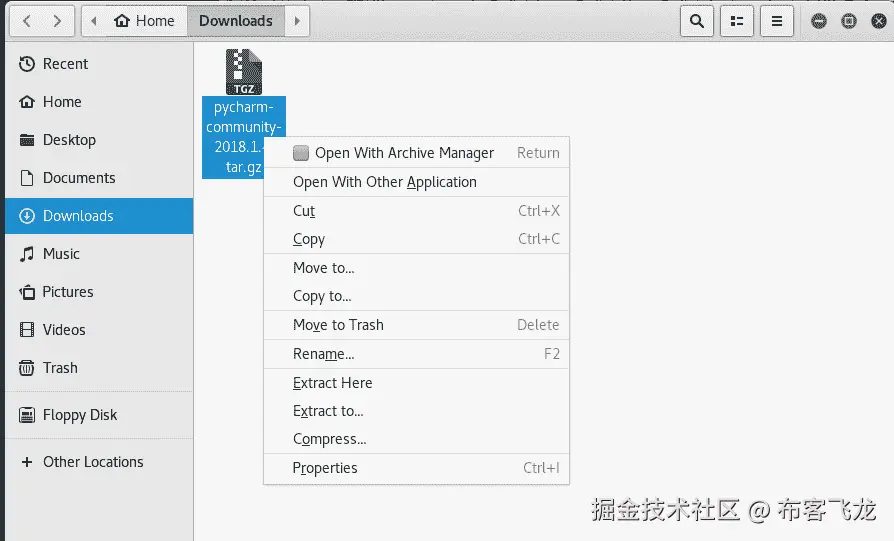The width and height of the screenshot is (894, 541).
Task: Click the Archive Manager icon checkbox
Action: tap(301, 153)
